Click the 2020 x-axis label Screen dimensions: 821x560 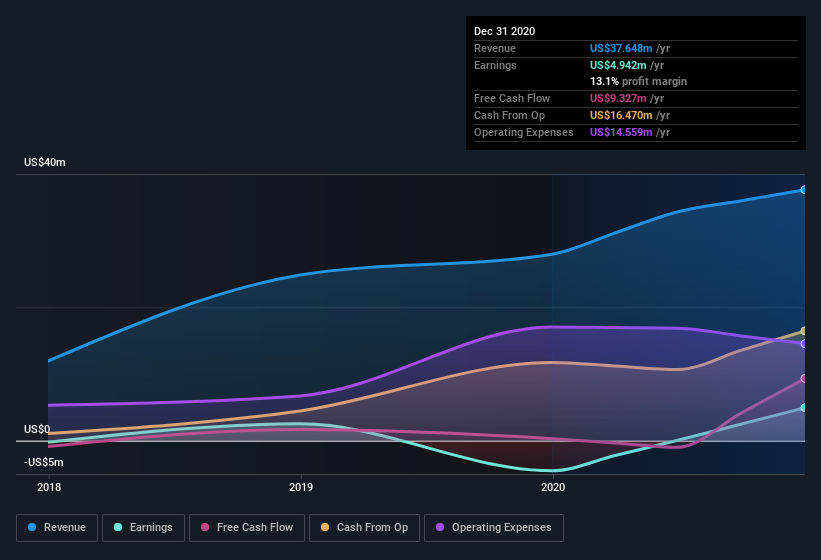coord(553,487)
